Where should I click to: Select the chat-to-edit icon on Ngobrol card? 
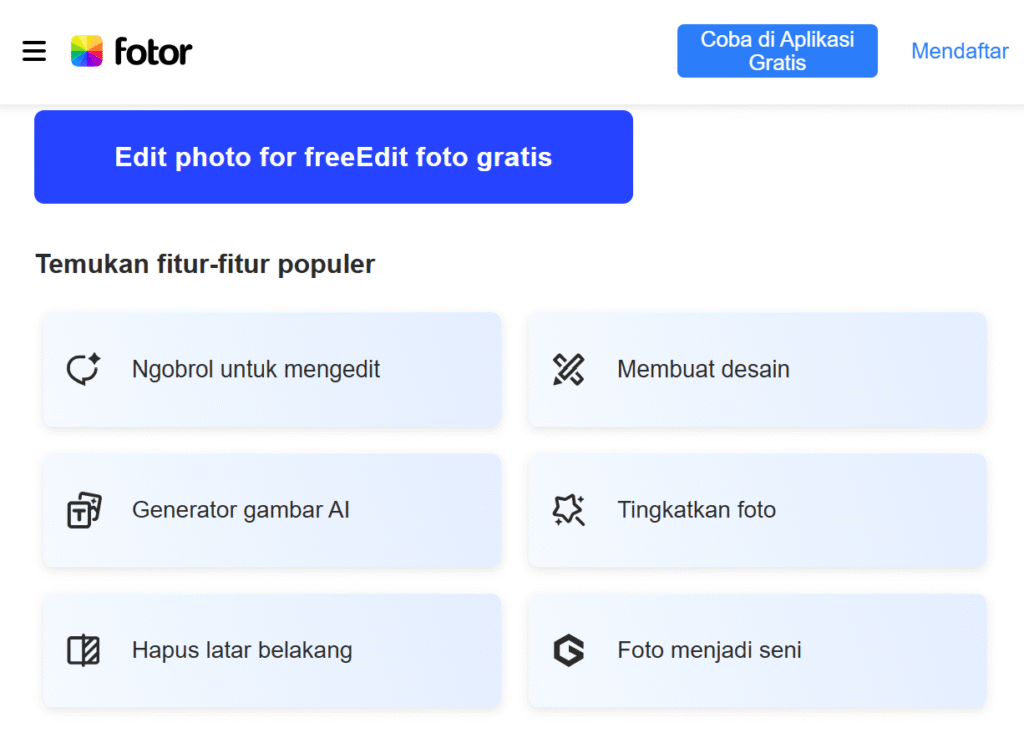(x=84, y=369)
